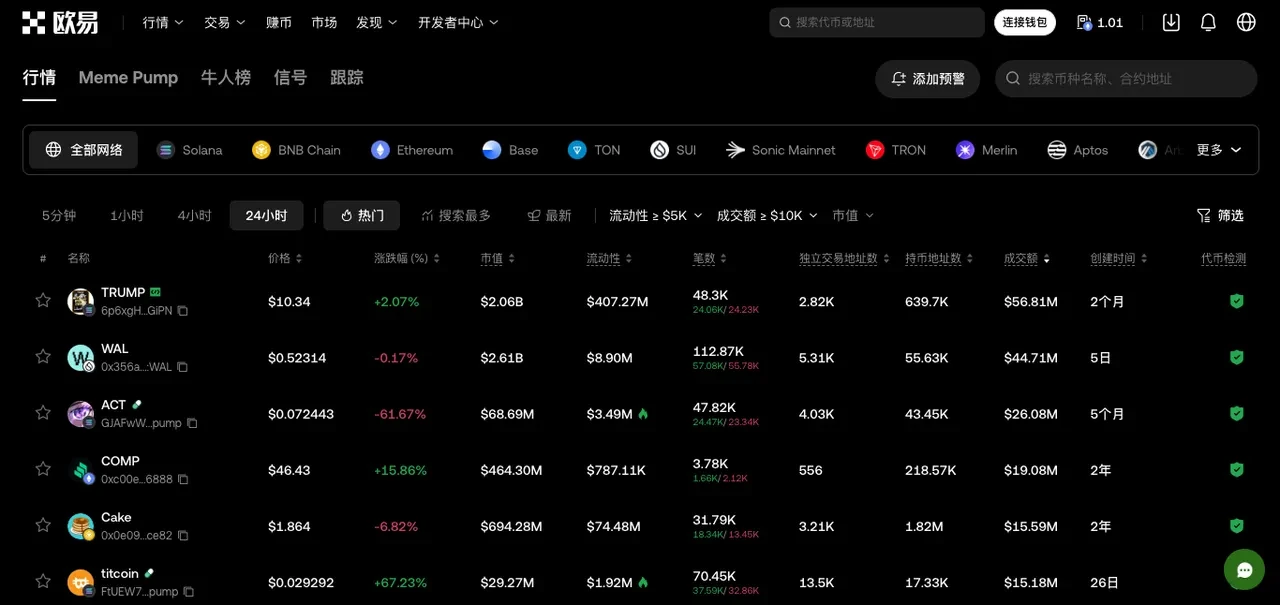Image resolution: width=1280 pixels, height=605 pixels.
Task: Focus the 搜索币种名称、合约地址 search field
Action: pyautogui.click(x=1126, y=78)
